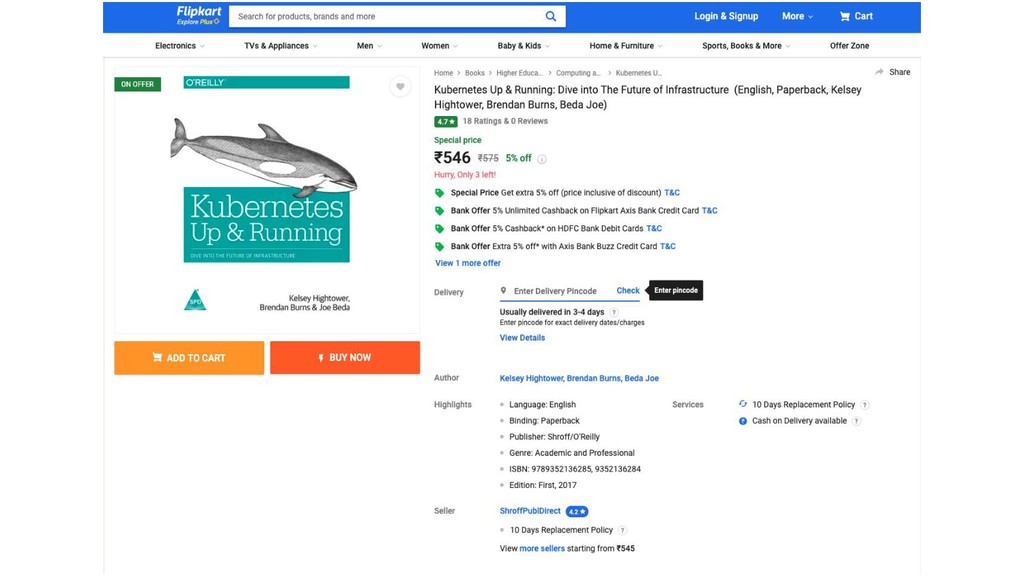
Task: Add book to wishlist with heart icon
Action: (x=400, y=86)
